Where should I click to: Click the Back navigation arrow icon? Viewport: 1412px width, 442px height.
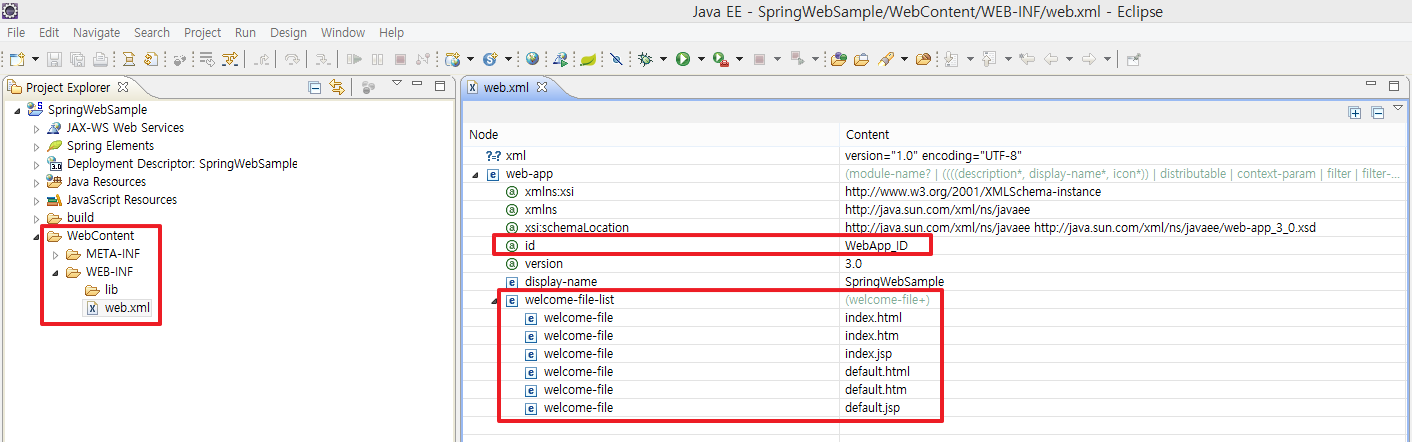tap(1050, 59)
